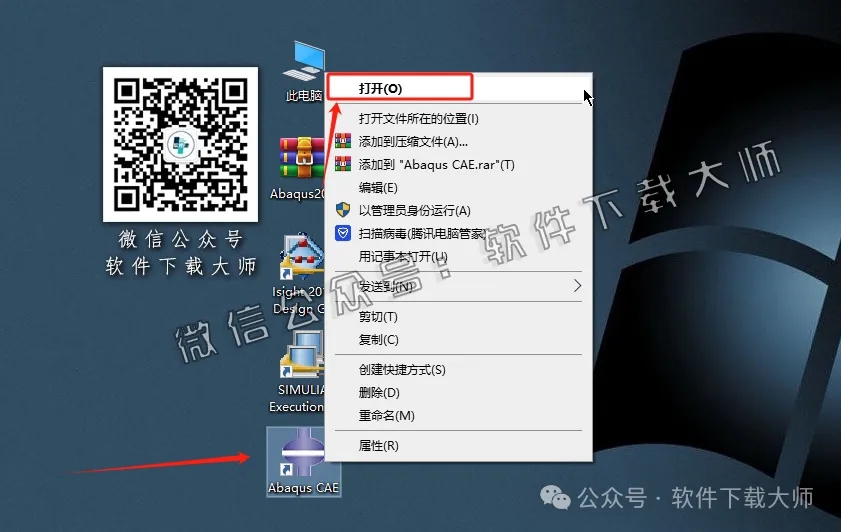Expand the 发送到(N) submenu
The height and width of the screenshot is (532, 841).
[x=459, y=286]
